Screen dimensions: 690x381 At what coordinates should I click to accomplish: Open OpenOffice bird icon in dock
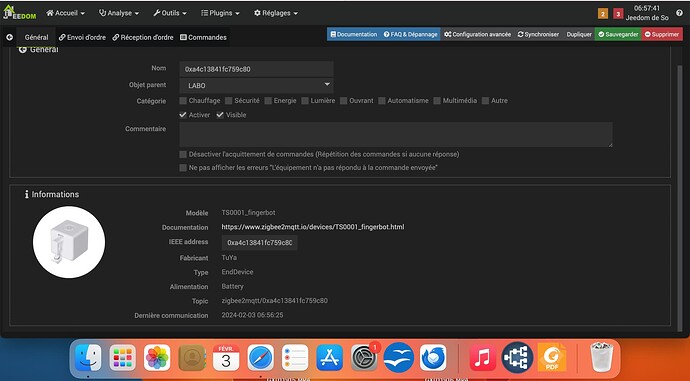[x=399, y=357]
